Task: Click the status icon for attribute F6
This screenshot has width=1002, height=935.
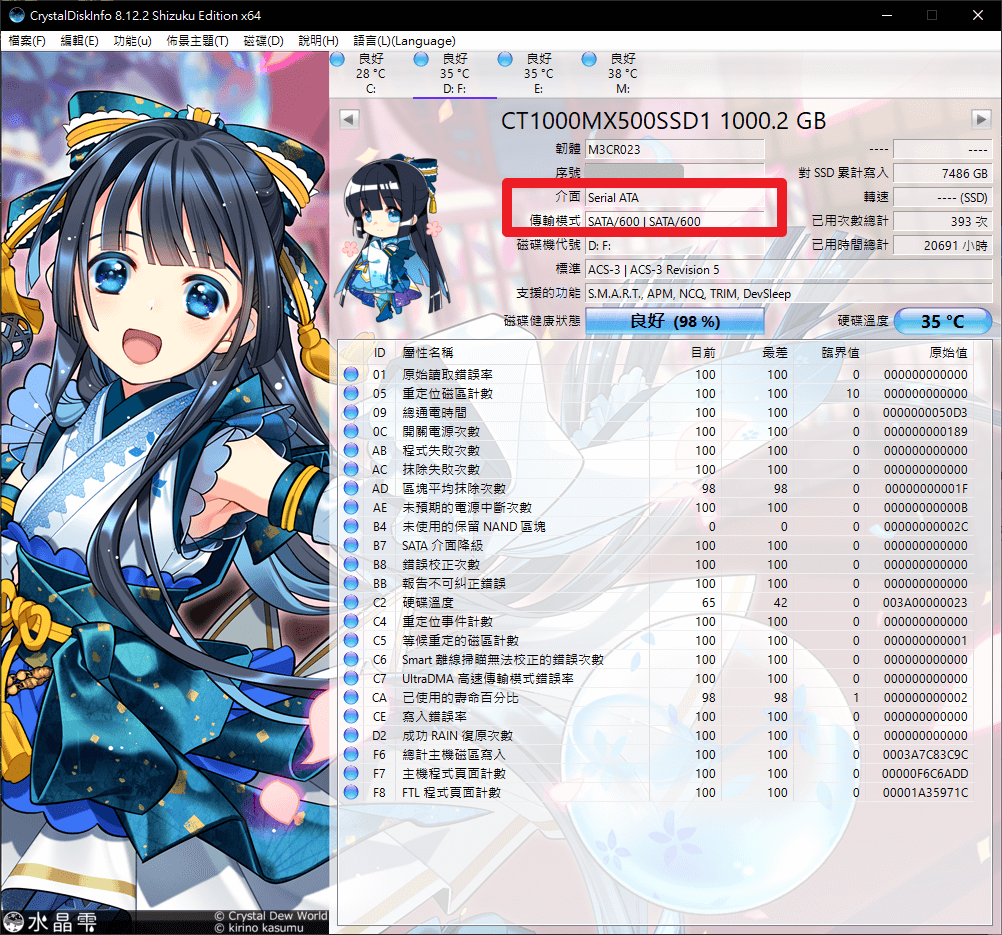Action: point(351,754)
